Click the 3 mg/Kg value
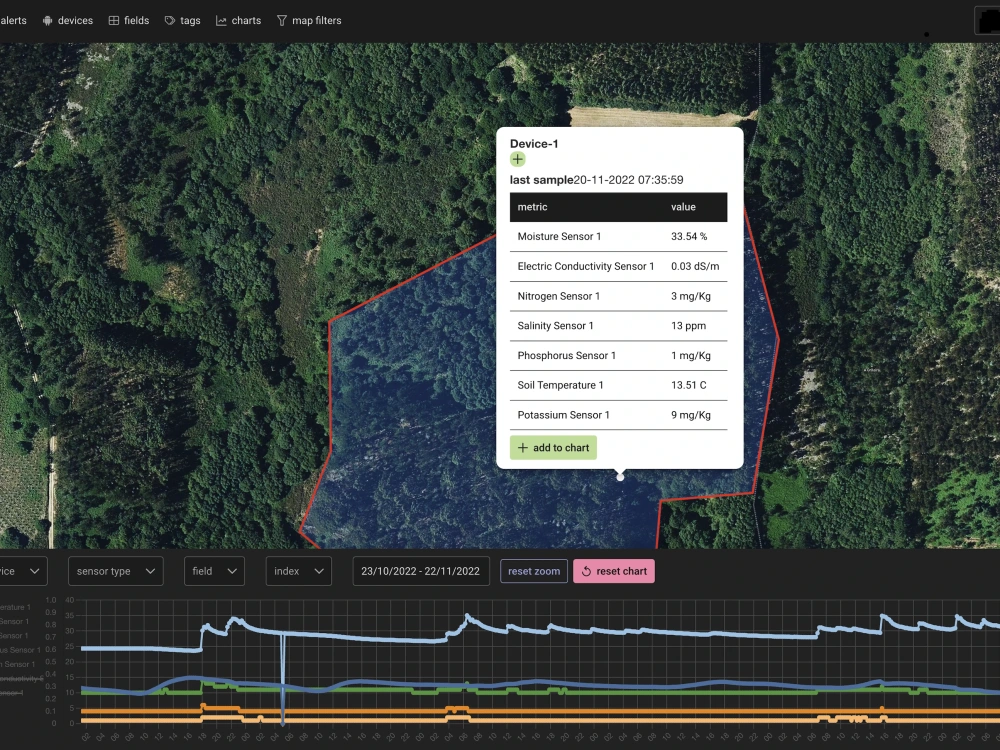1000x750 pixels. 691,296
